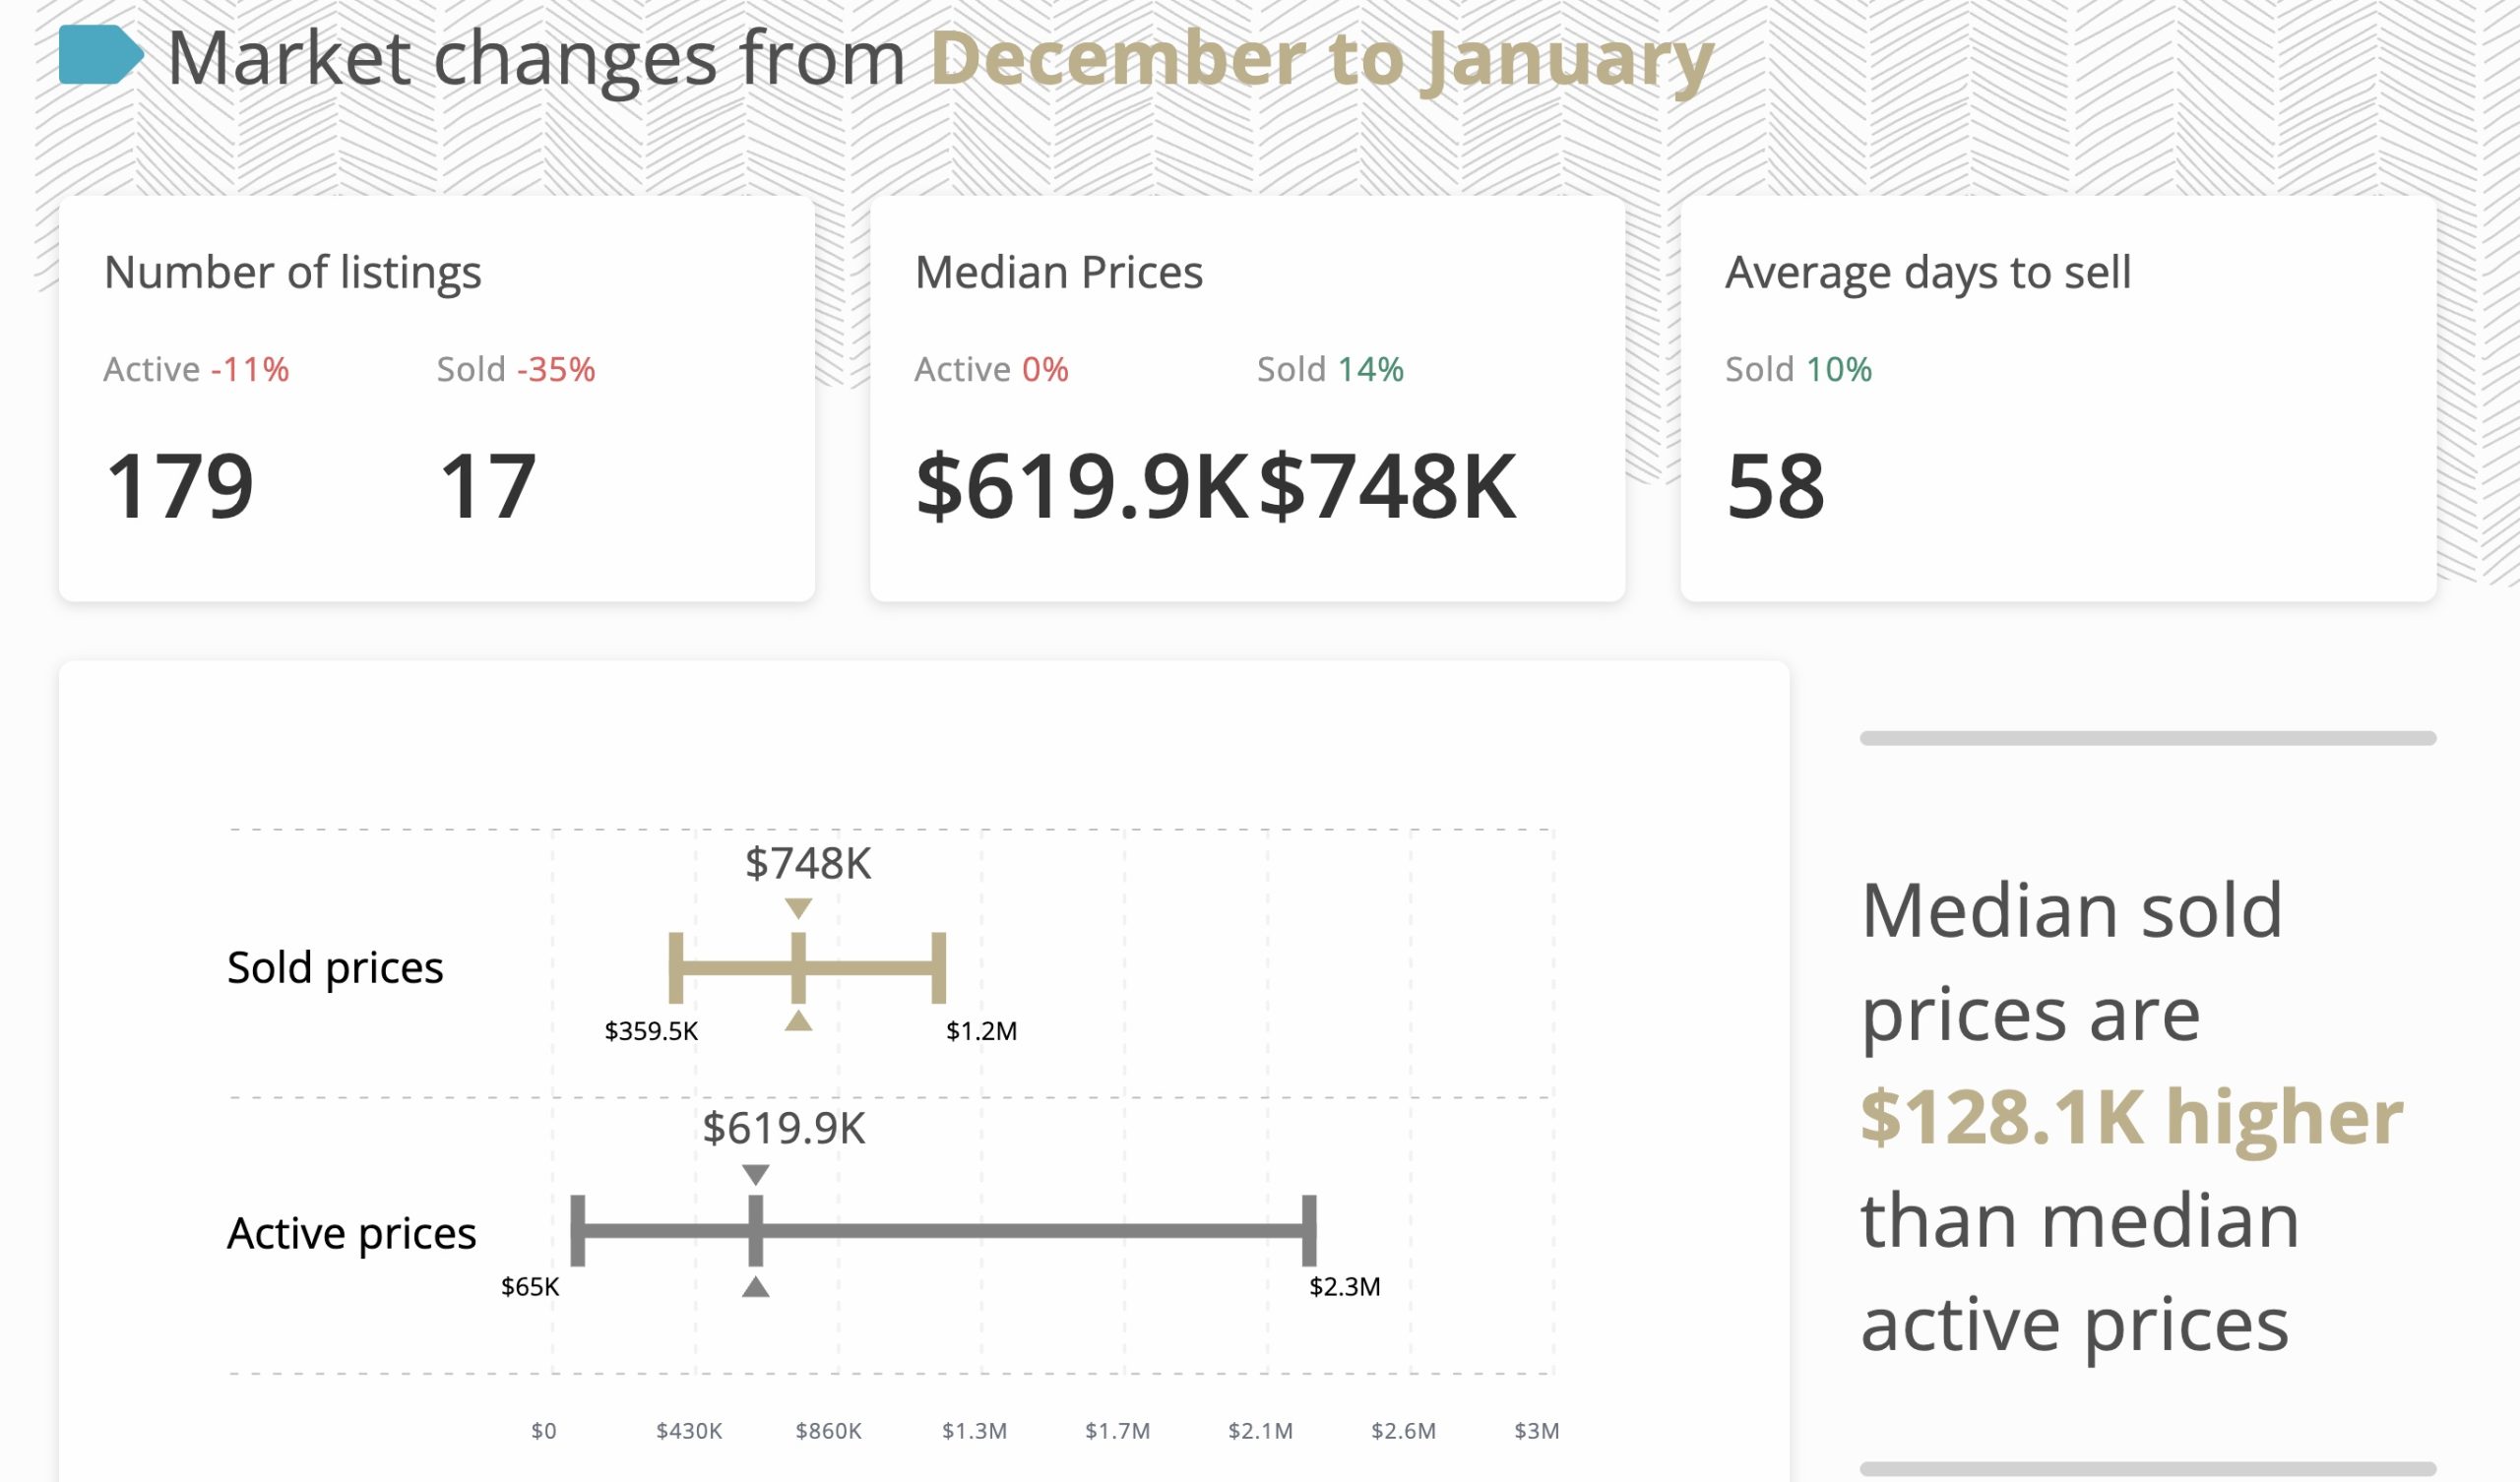The image size is (2520, 1482).
Task: Select the $2.3M maximum cap on active prices
Action: pyautogui.click(x=1309, y=1230)
